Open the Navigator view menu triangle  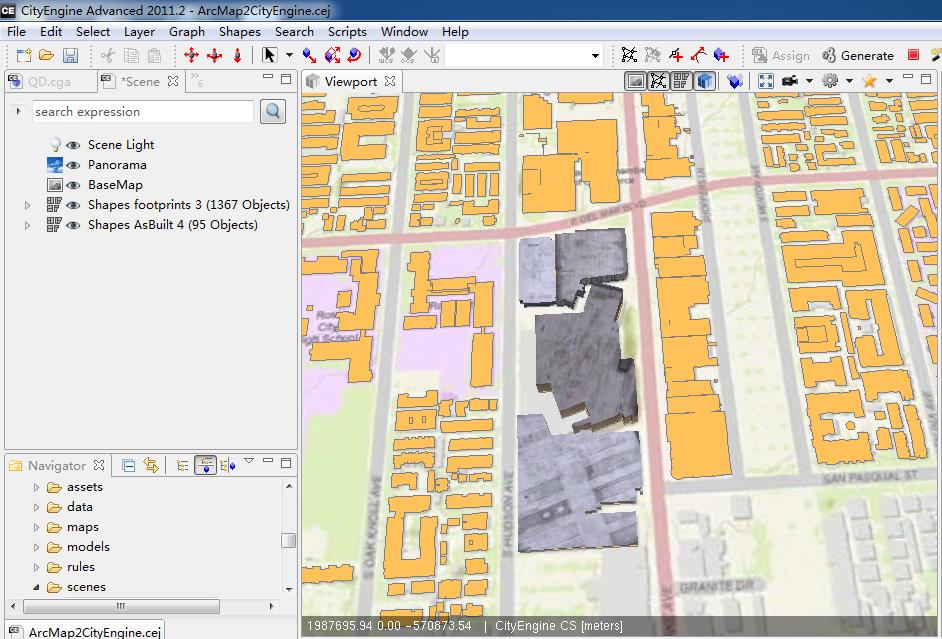click(249, 461)
